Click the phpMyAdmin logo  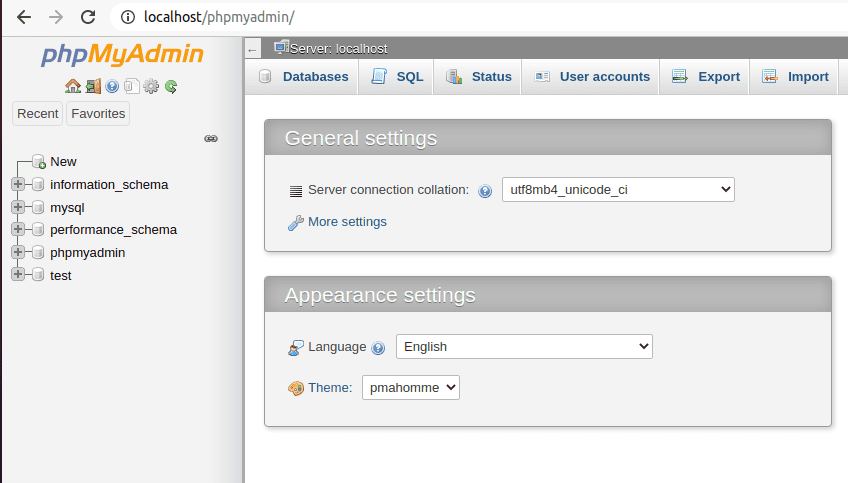(x=122, y=55)
